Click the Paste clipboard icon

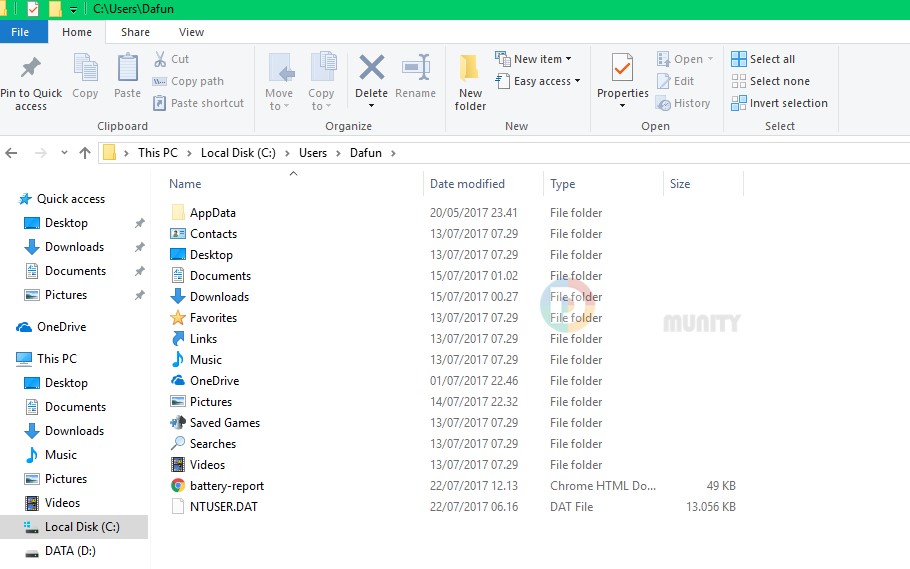click(127, 70)
